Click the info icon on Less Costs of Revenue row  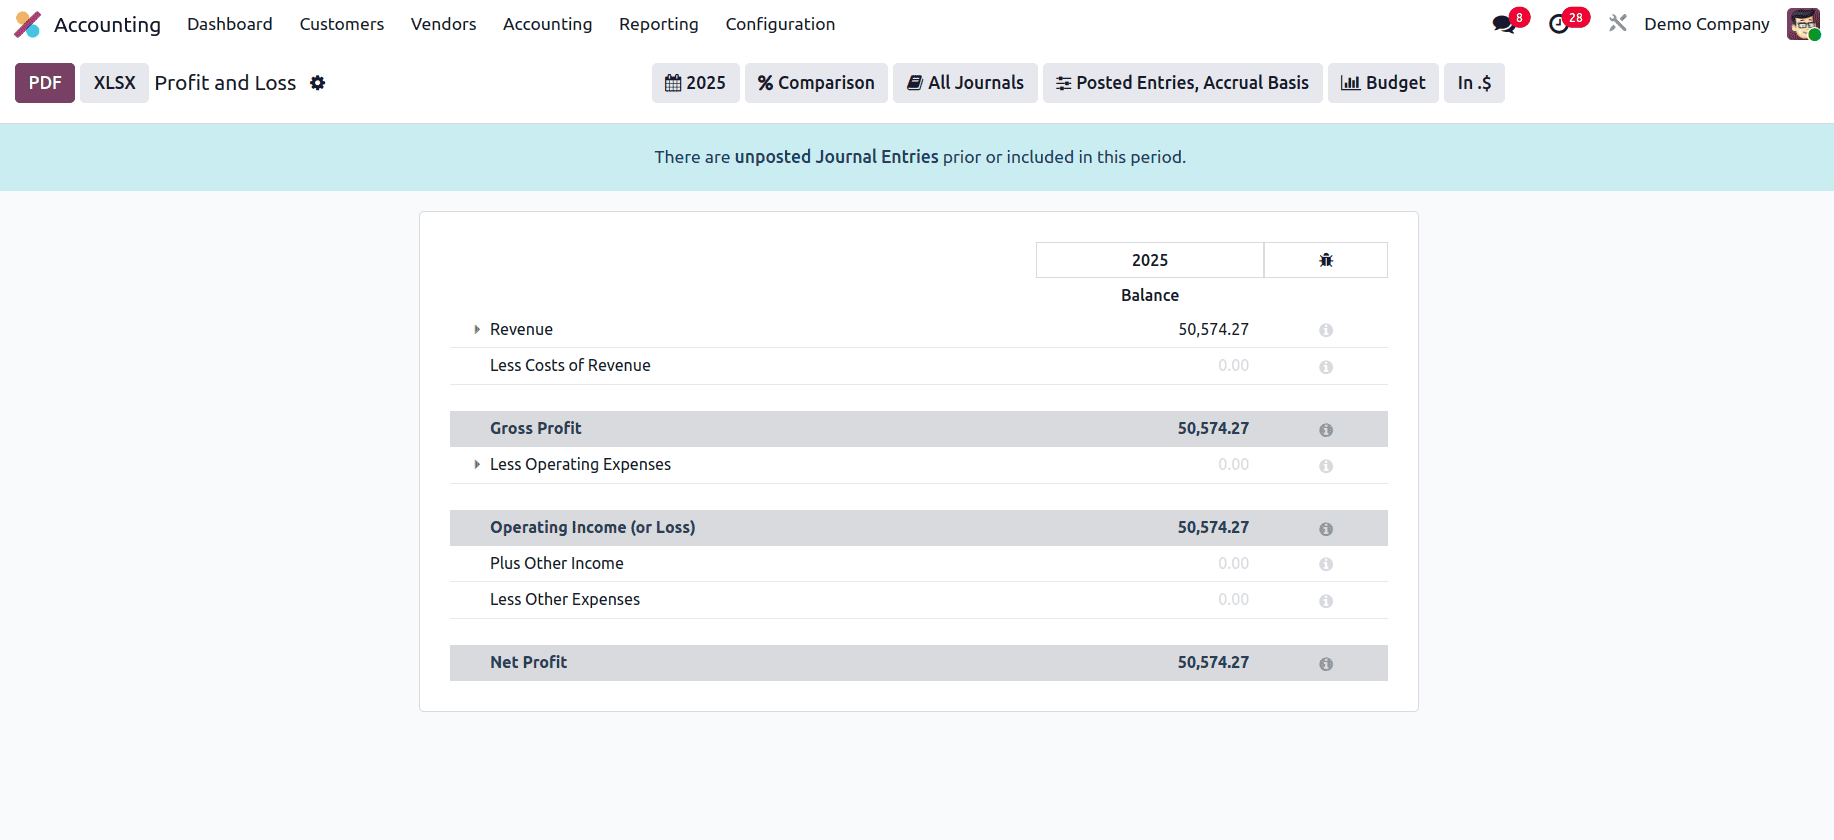coord(1326,367)
